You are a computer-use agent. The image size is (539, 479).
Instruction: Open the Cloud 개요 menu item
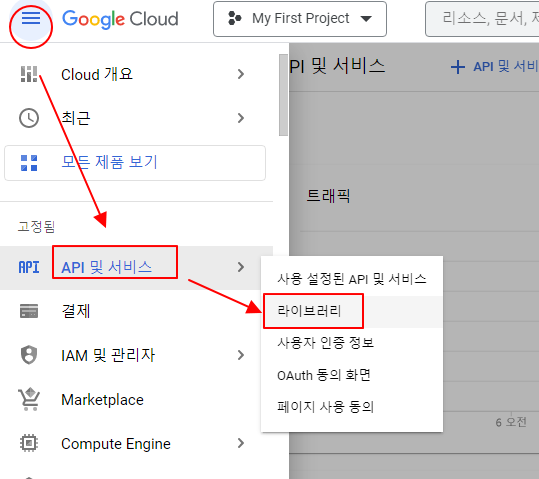point(136,74)
